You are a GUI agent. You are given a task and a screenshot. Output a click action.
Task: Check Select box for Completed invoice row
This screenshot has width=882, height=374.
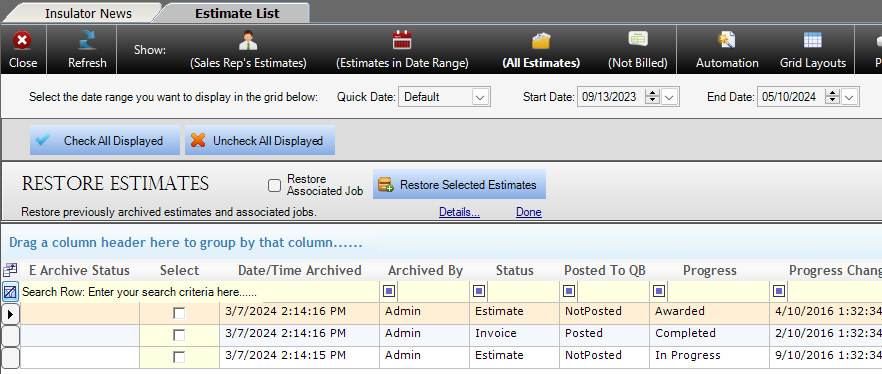click(x=179, y=335)
